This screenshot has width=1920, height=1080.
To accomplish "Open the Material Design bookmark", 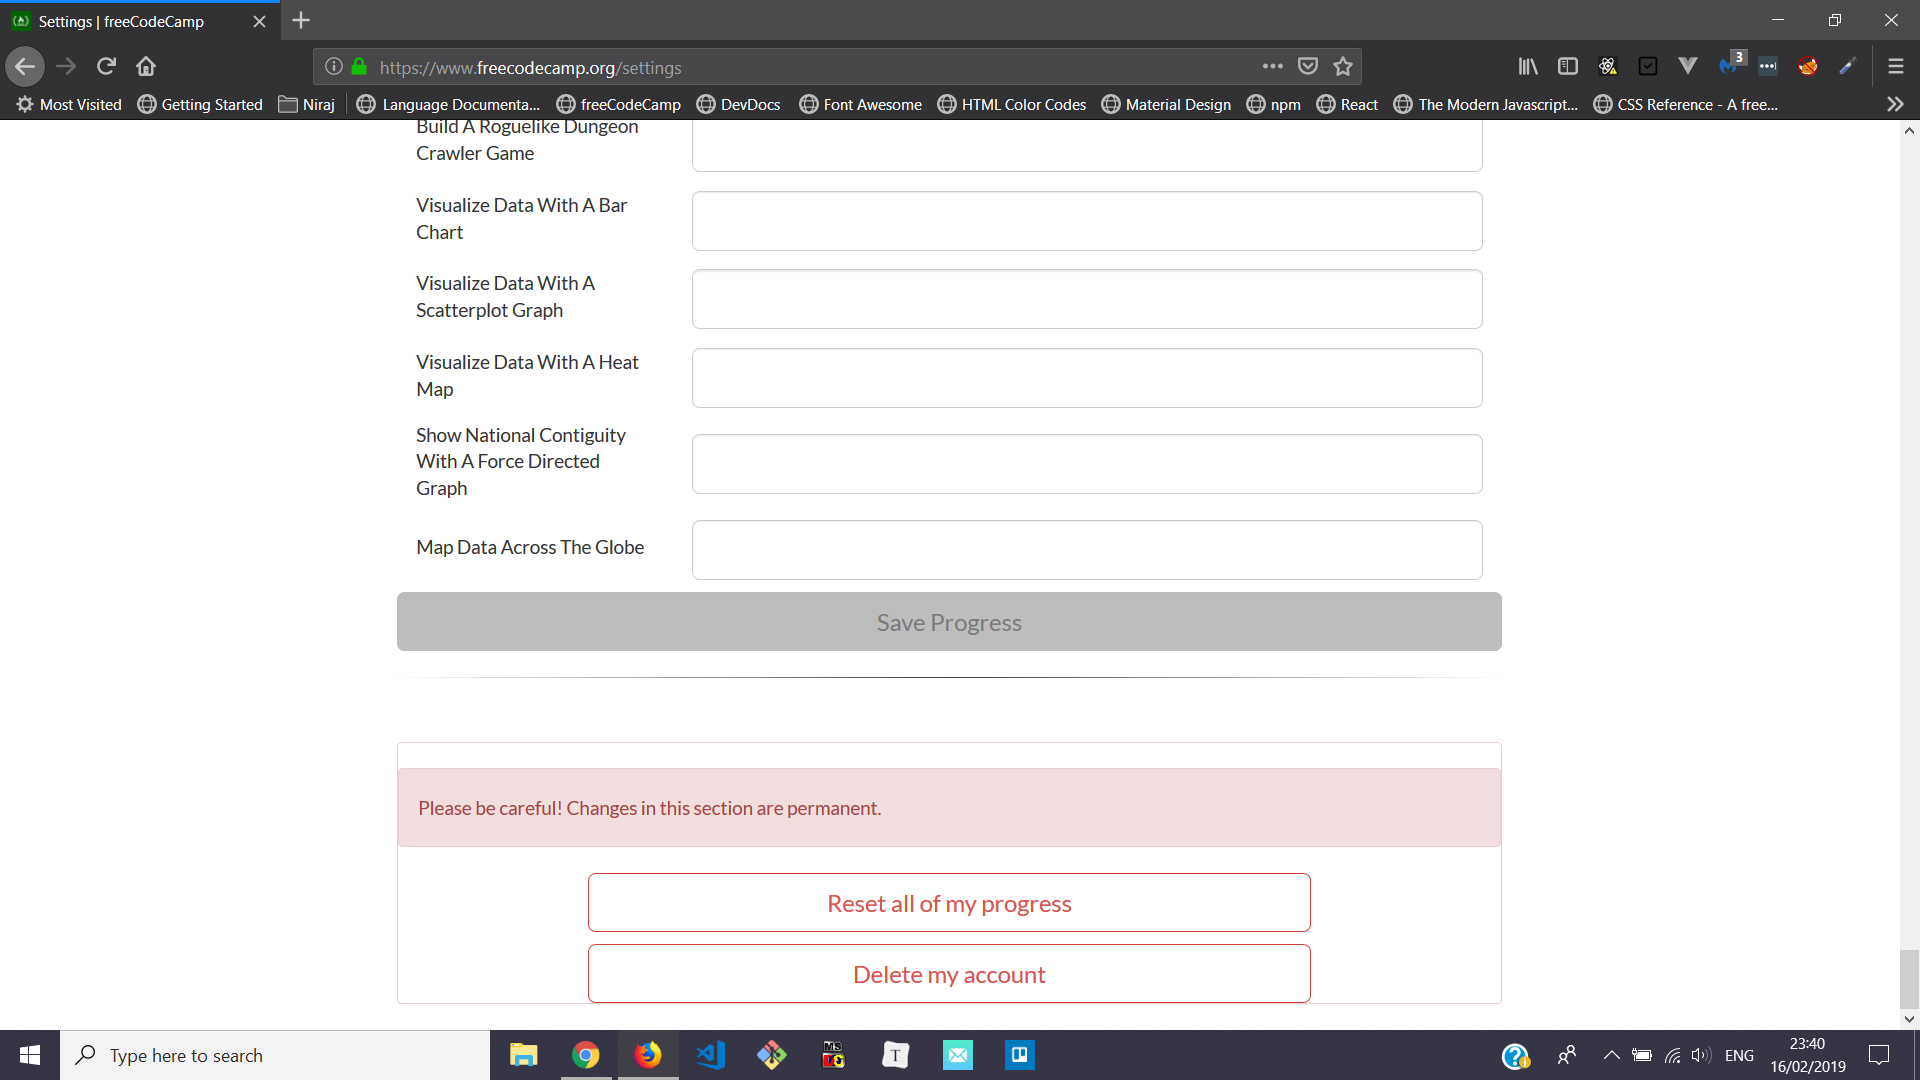I will pos(1166,104).
